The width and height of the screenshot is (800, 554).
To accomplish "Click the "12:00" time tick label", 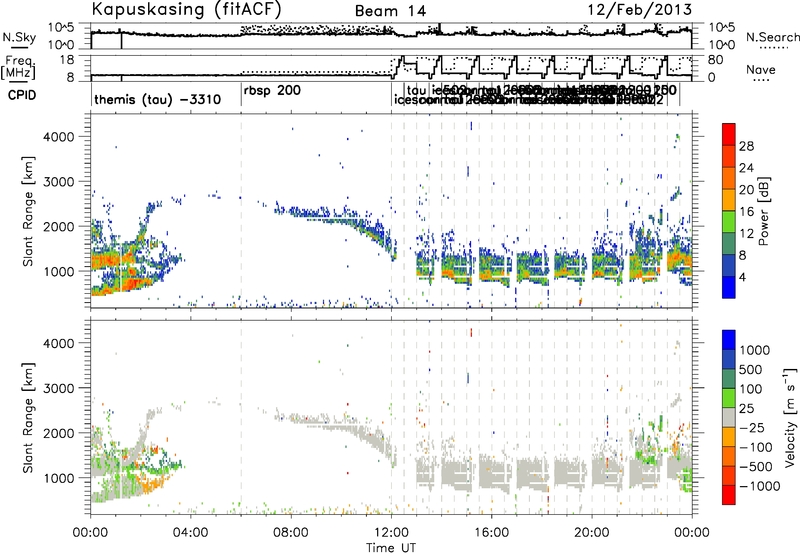I will (x=391, y=533).
